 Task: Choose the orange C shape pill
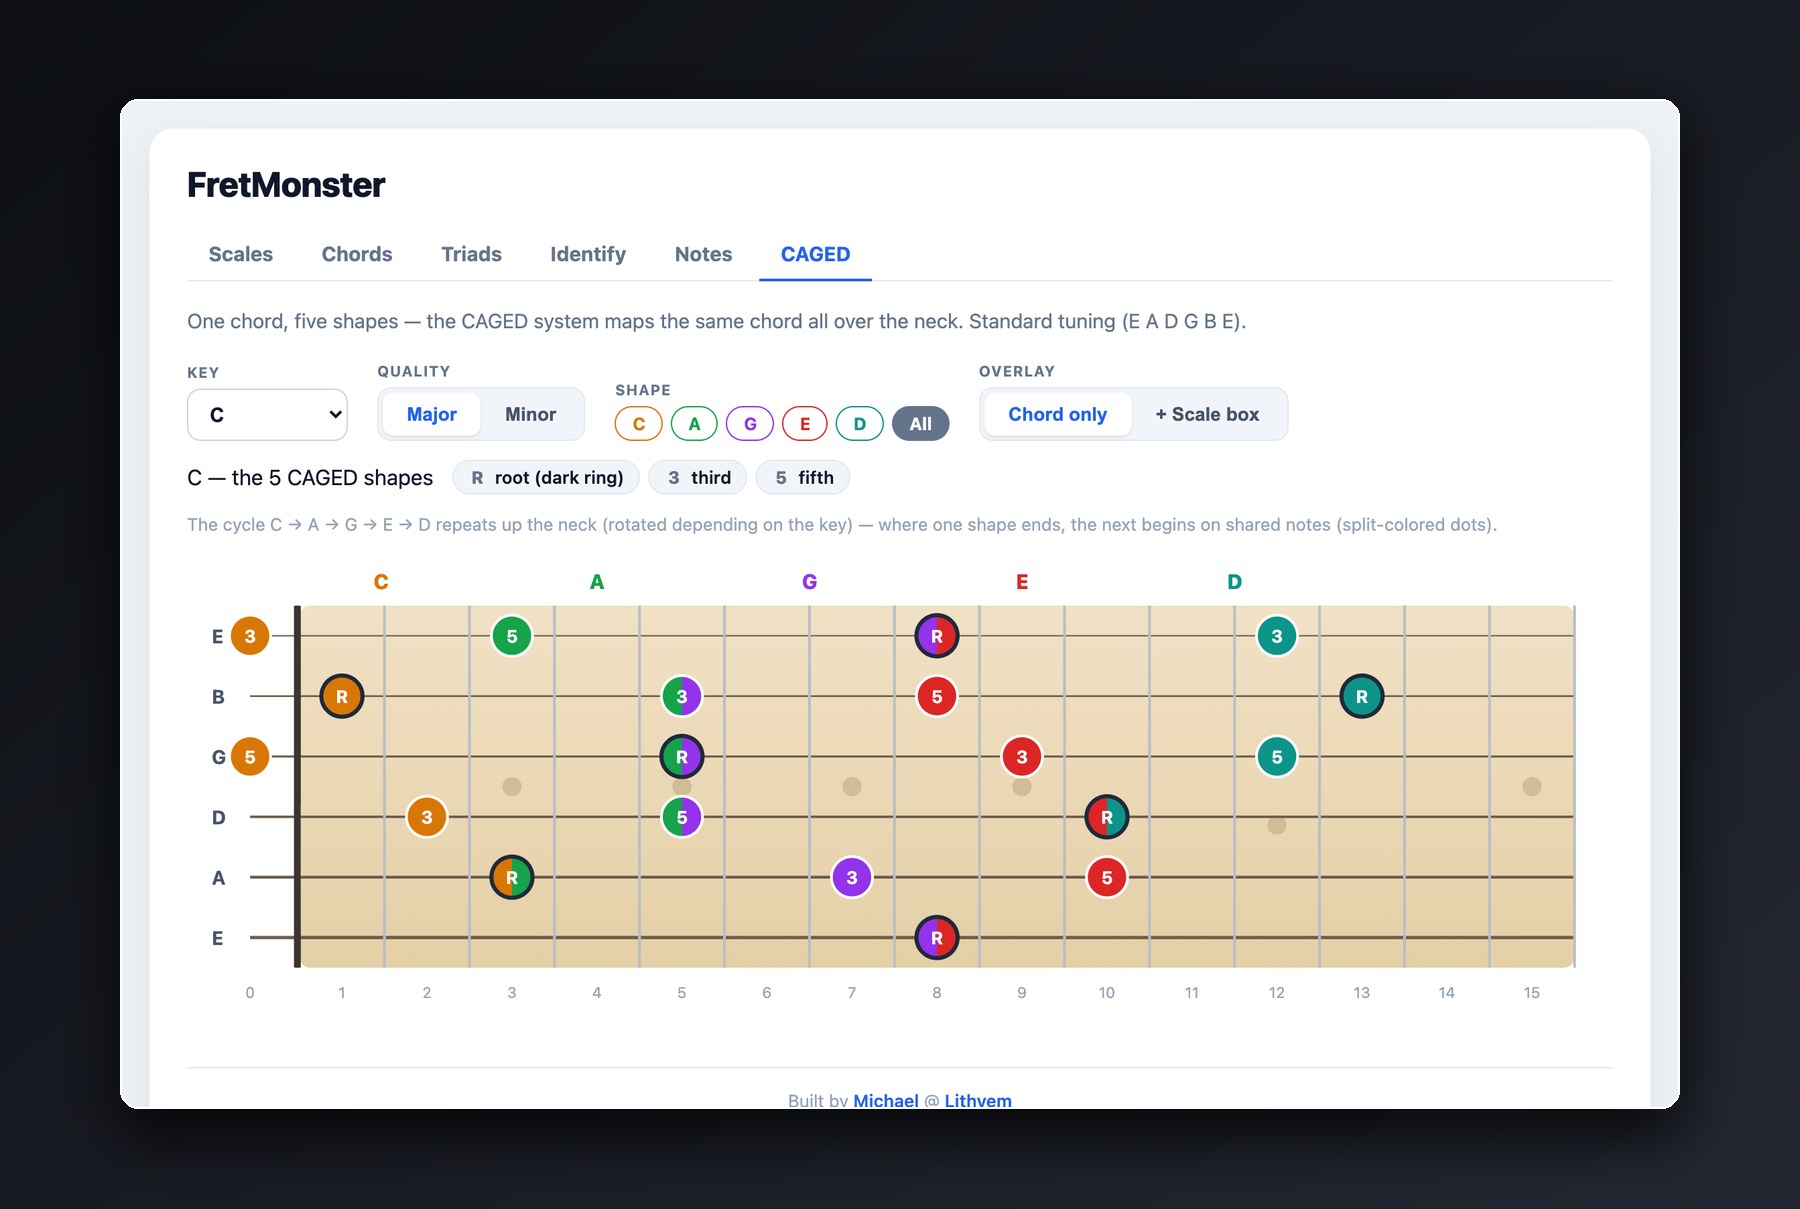tap(639, 424)
